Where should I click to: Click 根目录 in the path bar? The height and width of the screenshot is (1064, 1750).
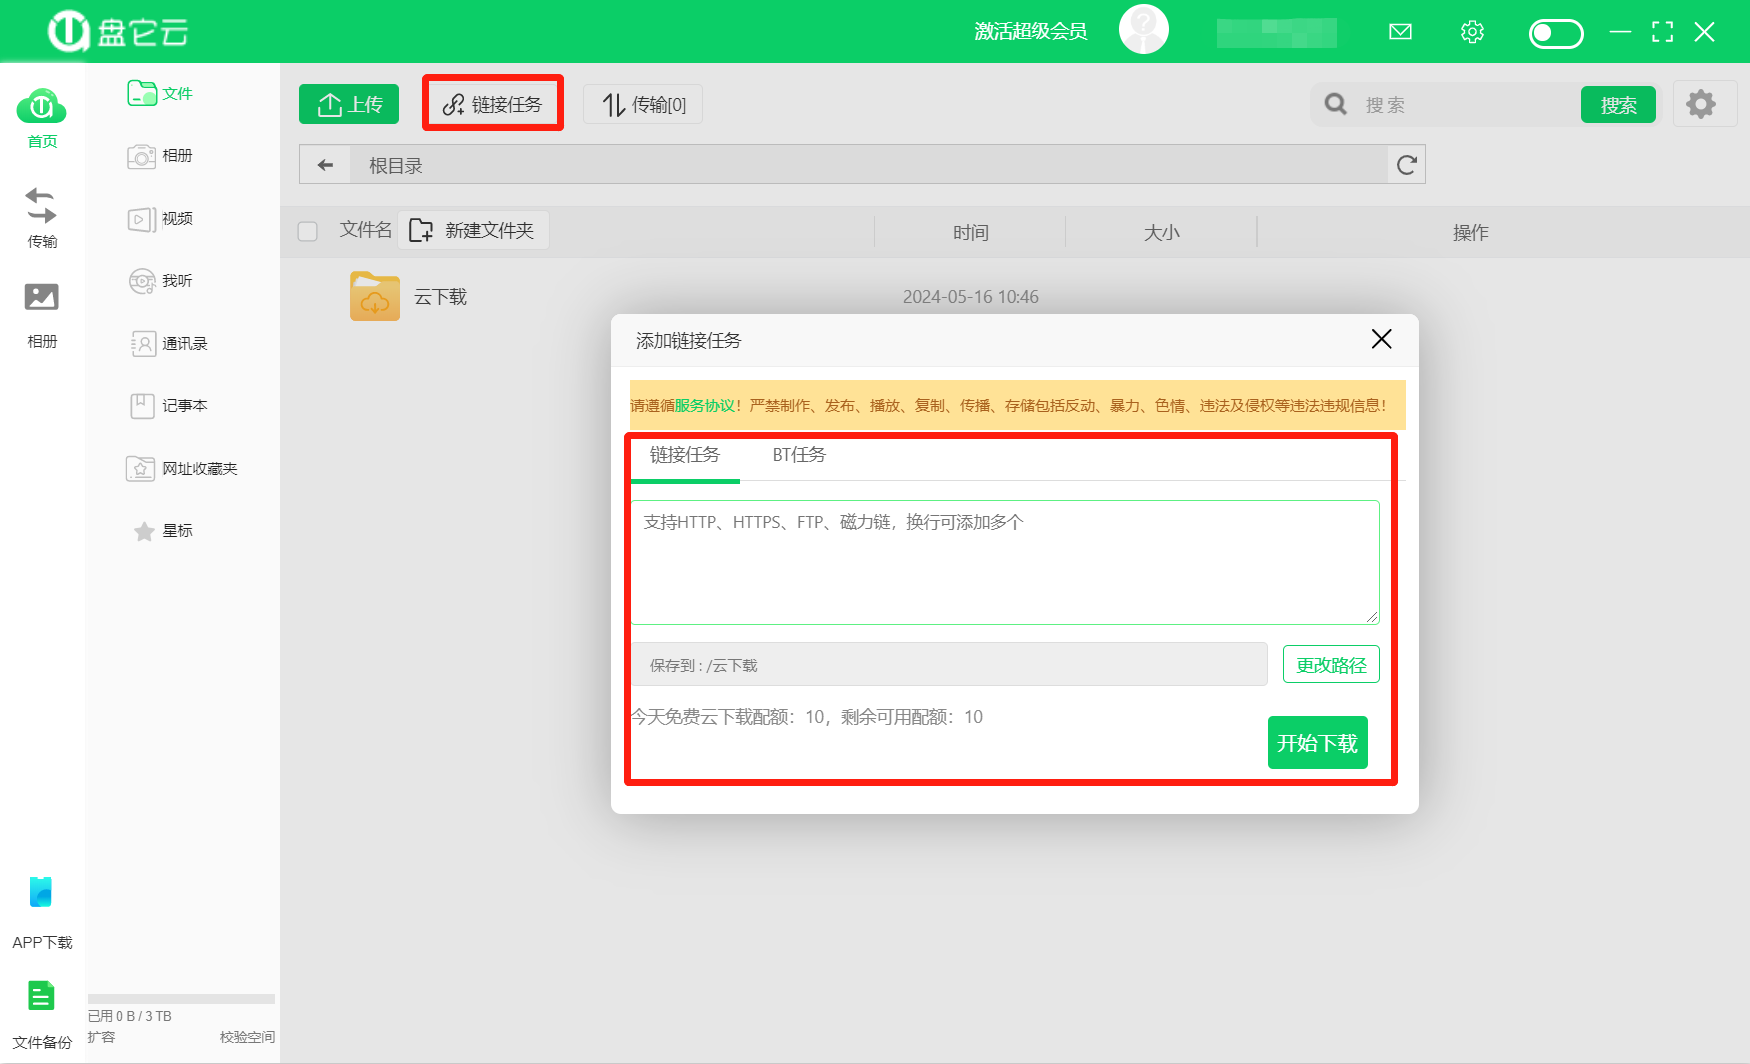pyautogui.click(x=396, y=166)
